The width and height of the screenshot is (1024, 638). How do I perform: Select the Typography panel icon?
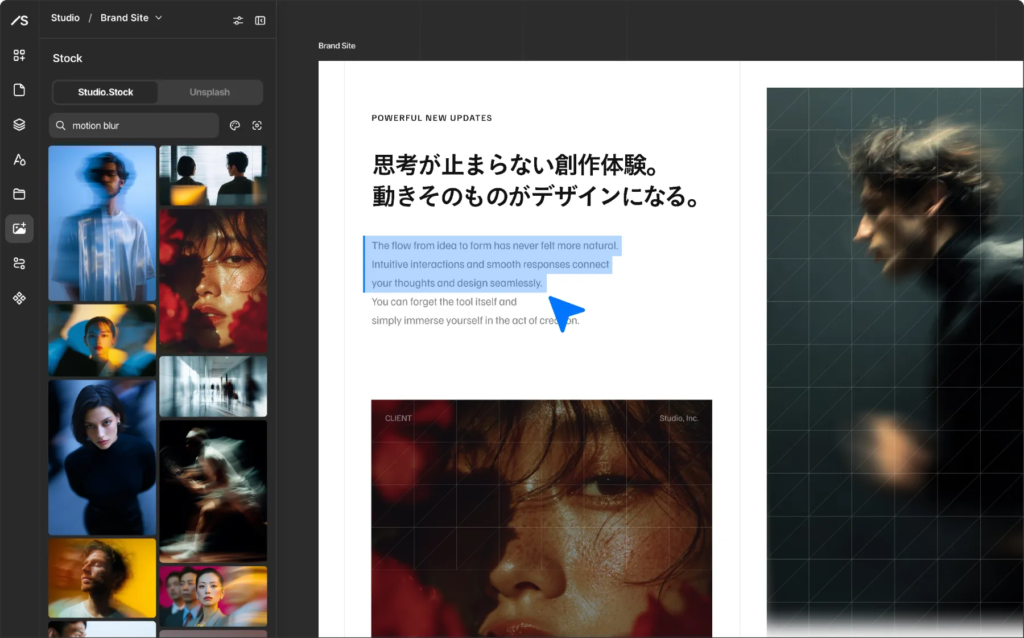pyautogui.click(x=19, y=159)
